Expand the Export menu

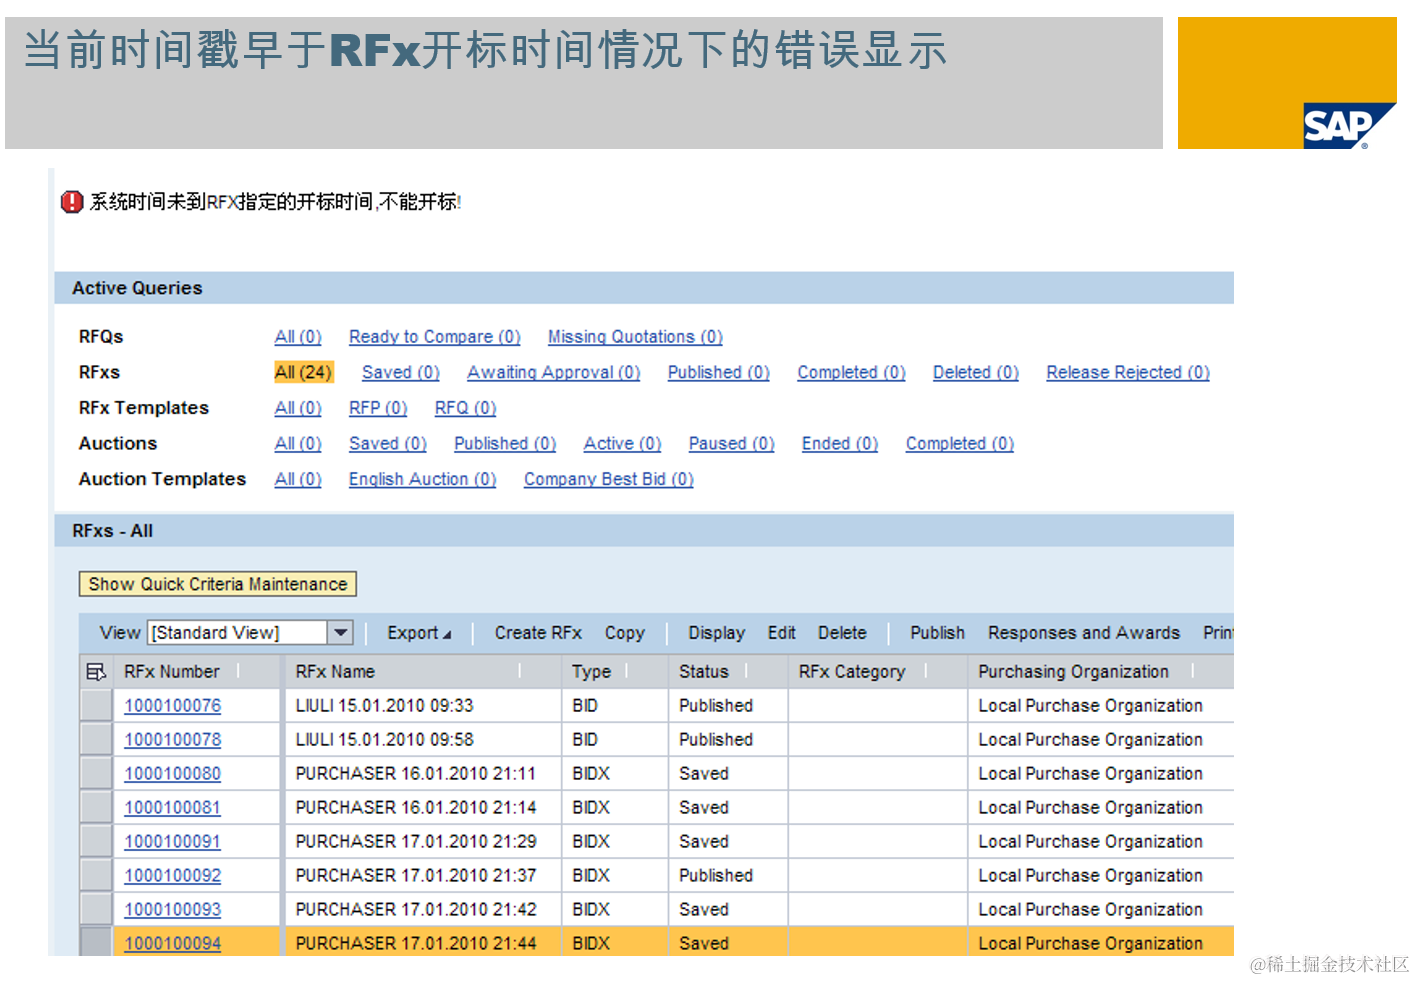(x=419, y=633)
